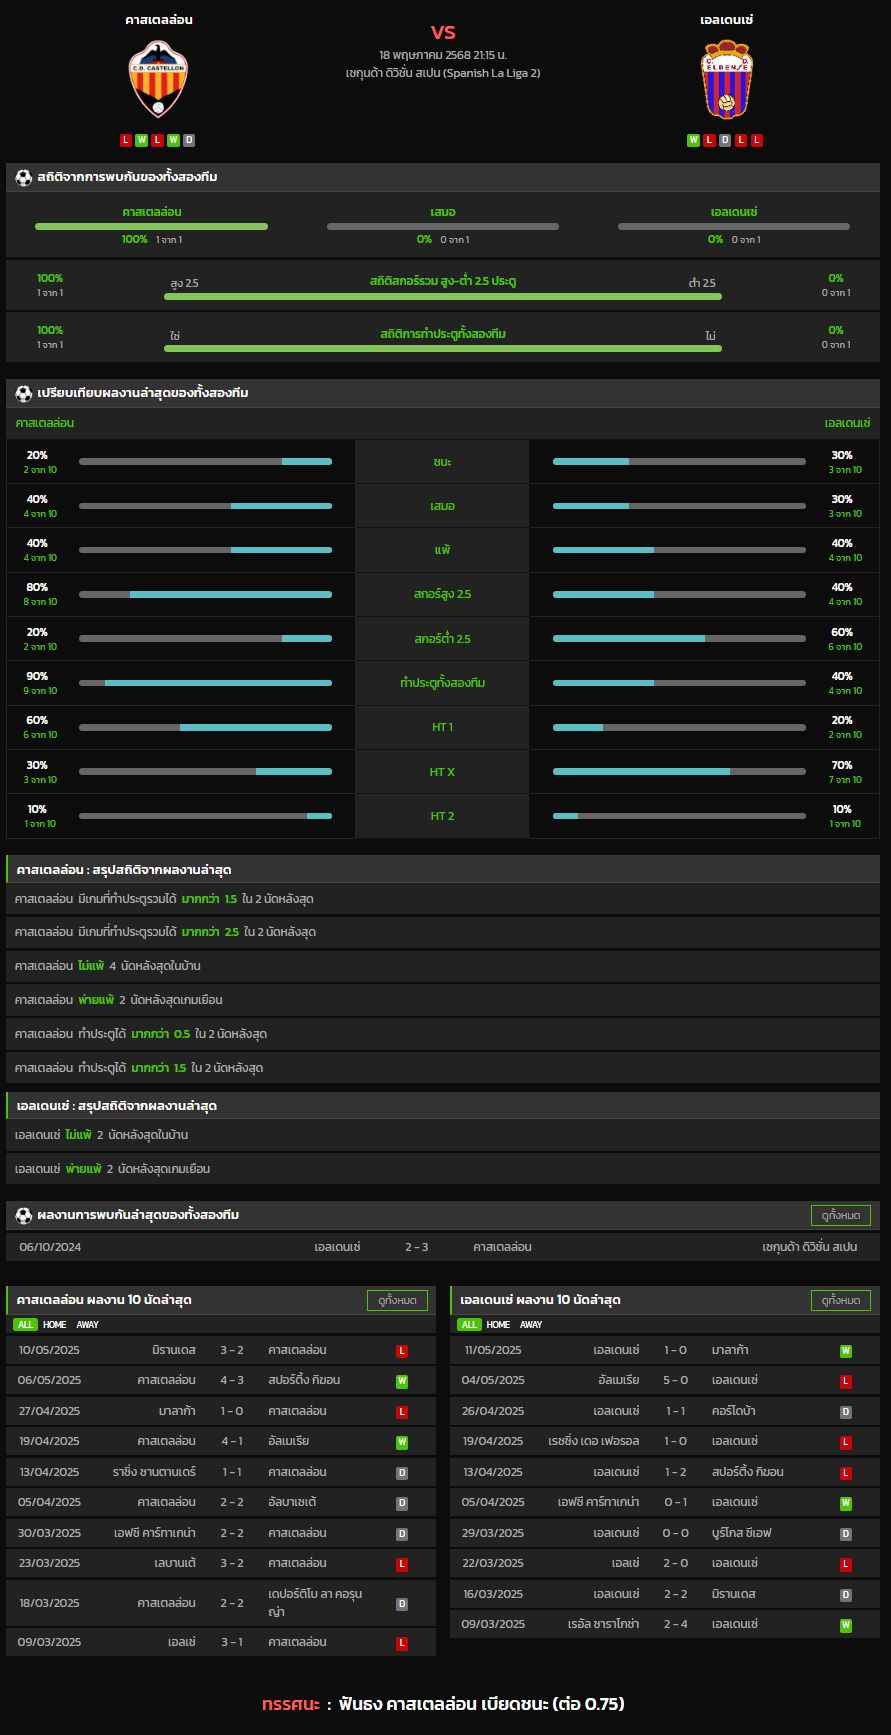The width and height of the screenshot is (891, 1735).
Task: Click the สถิติการทำประตูทั้งสองทีม progress bar
Action: tap(443, 348)
